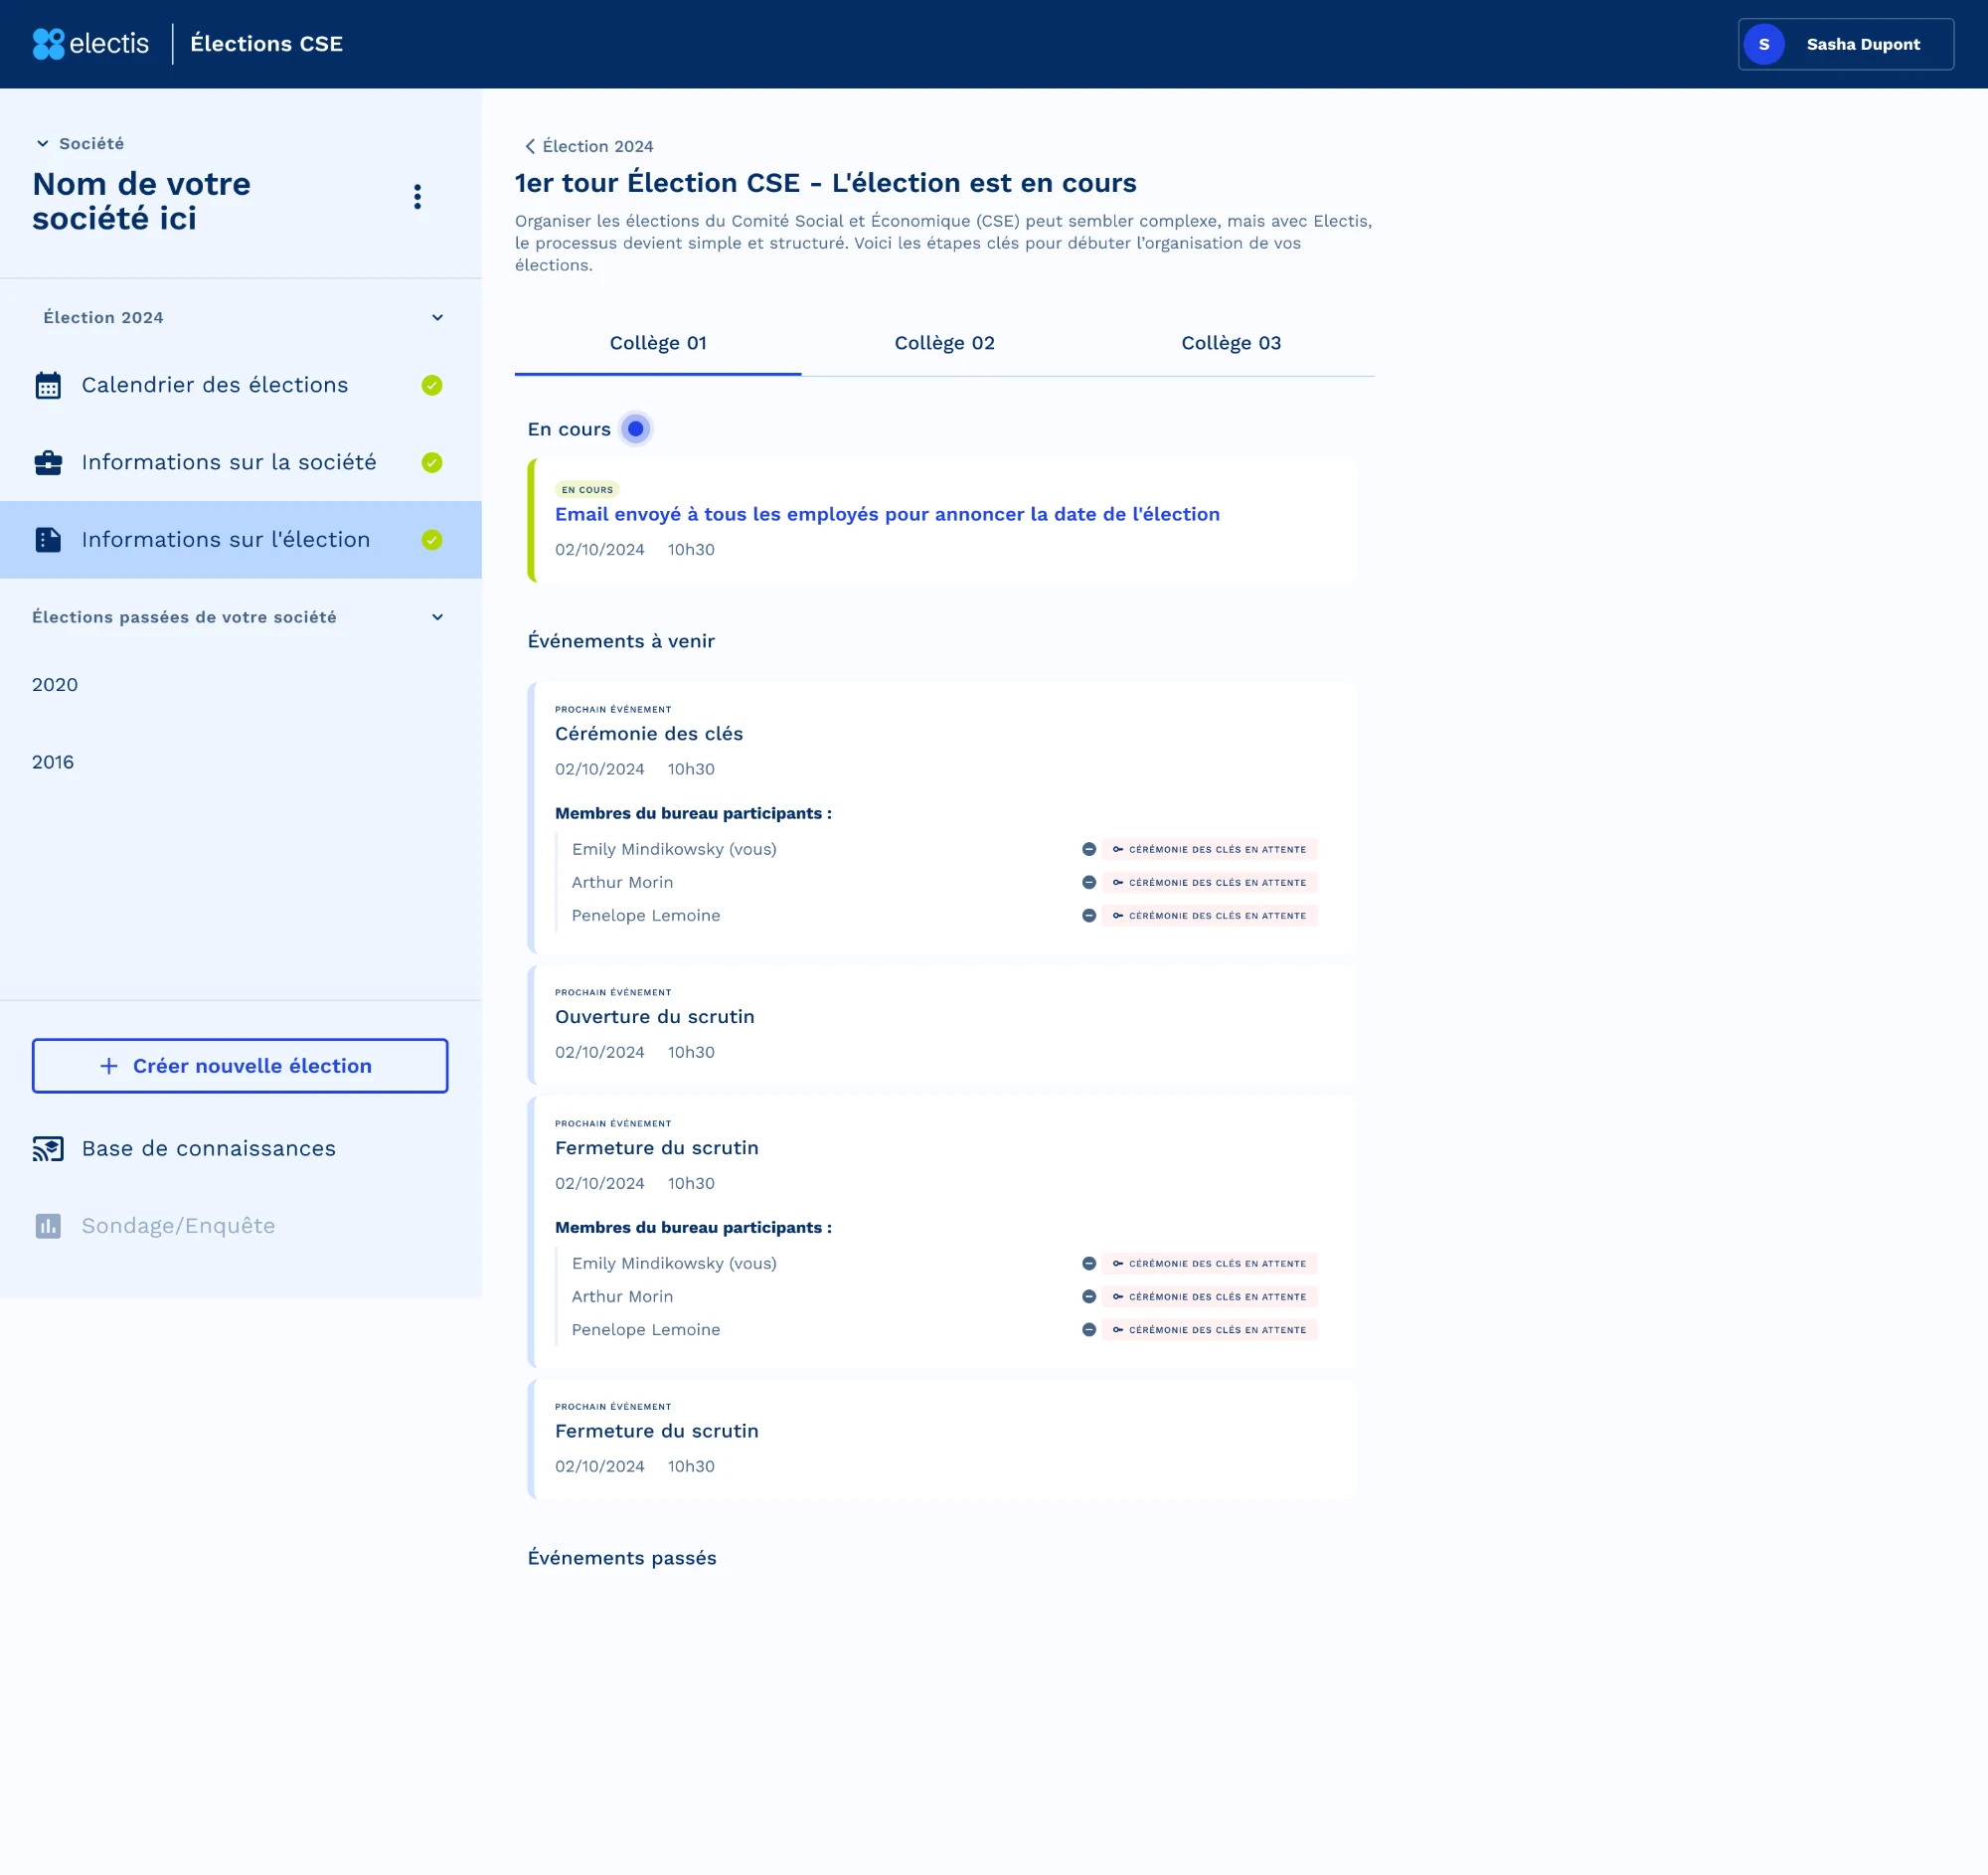Image resolution: width=1988 pixels, height=1875 pixels.
Task: Switch to the Collège 03 tab
Action: click(x=1231, y=343)
